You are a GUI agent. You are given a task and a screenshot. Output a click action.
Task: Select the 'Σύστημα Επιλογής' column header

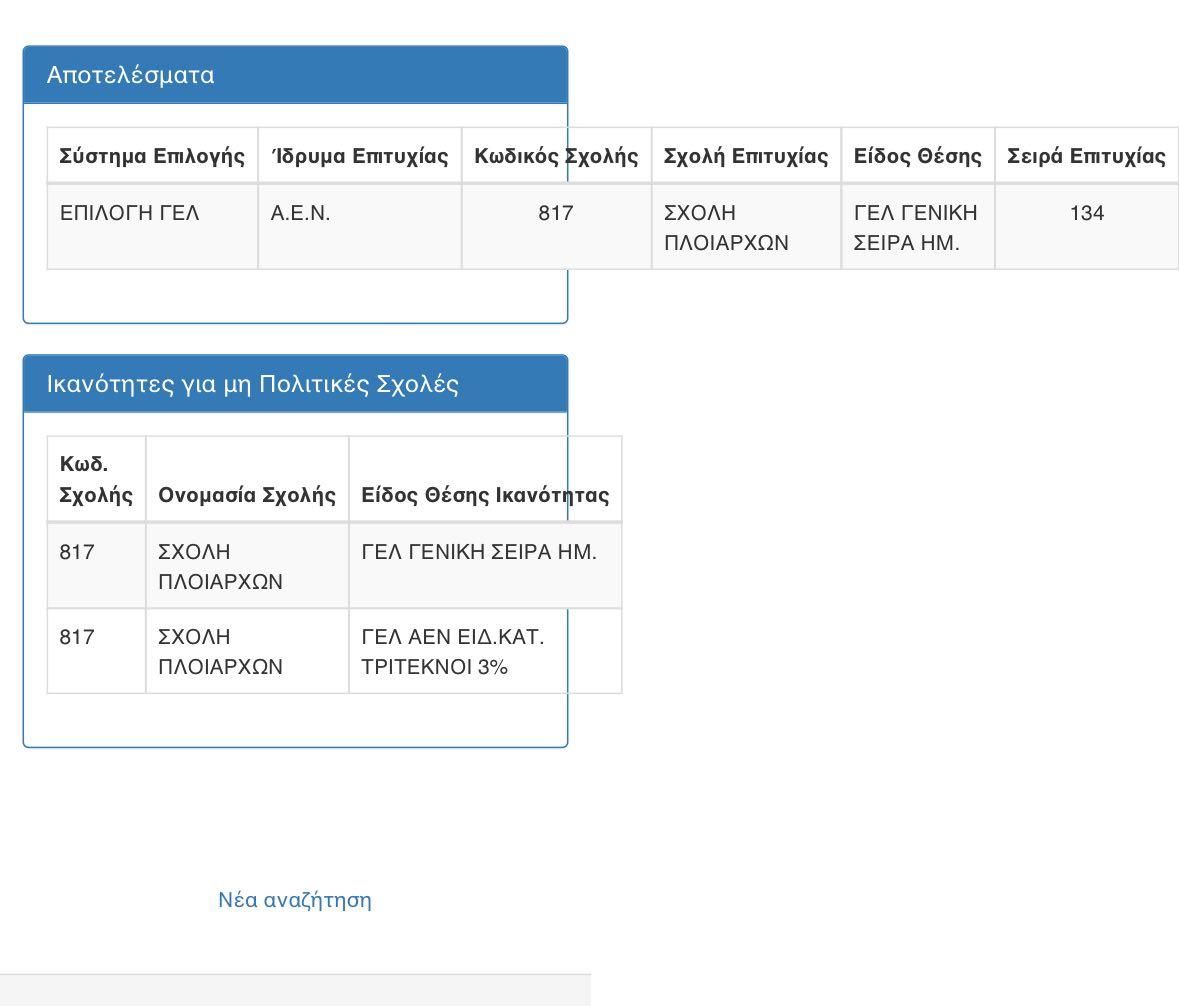[152, 156]
